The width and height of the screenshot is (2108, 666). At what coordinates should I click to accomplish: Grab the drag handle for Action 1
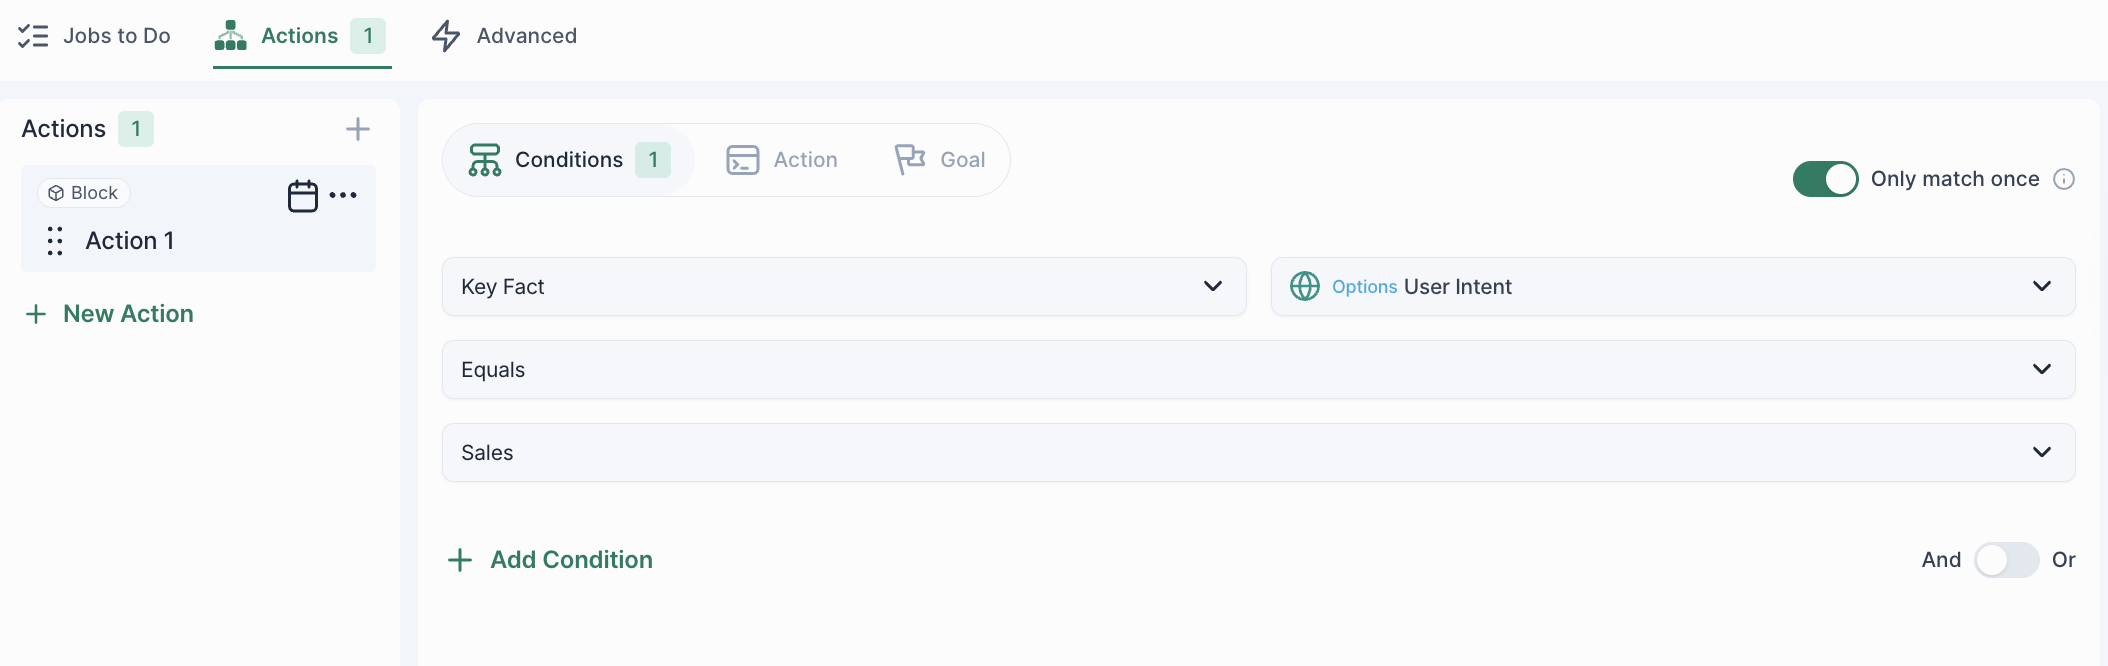55,241
